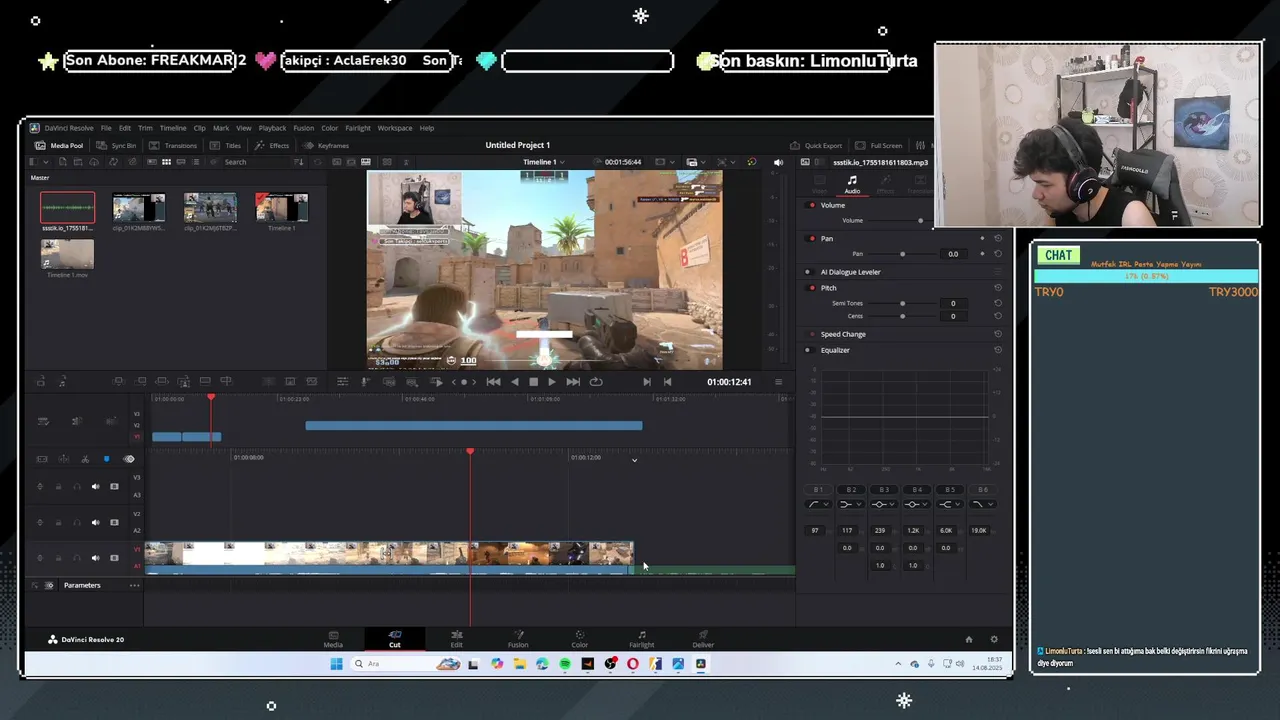The height and width of the screenshot is (720, 1280).
Task: Open the Playback menu
Action: pos(272,128)
